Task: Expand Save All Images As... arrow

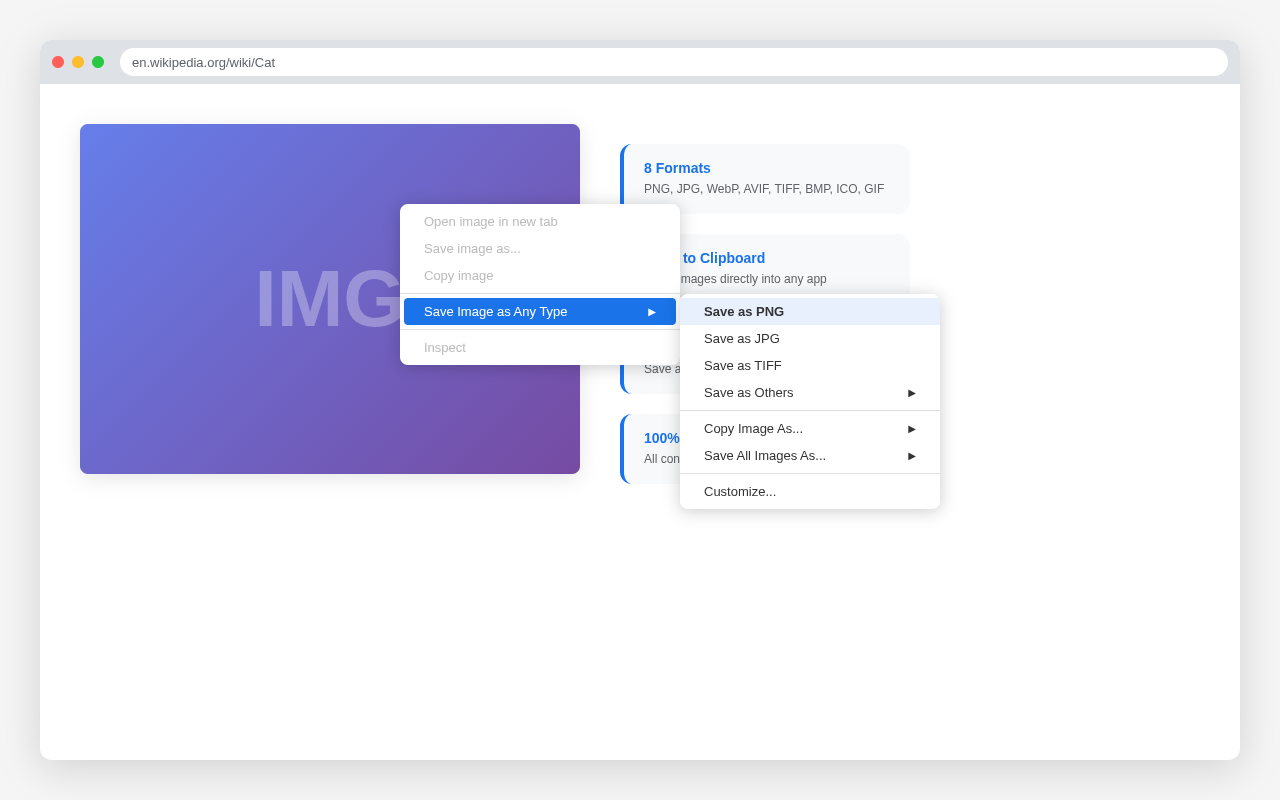Action: click(x=911, y=455)
